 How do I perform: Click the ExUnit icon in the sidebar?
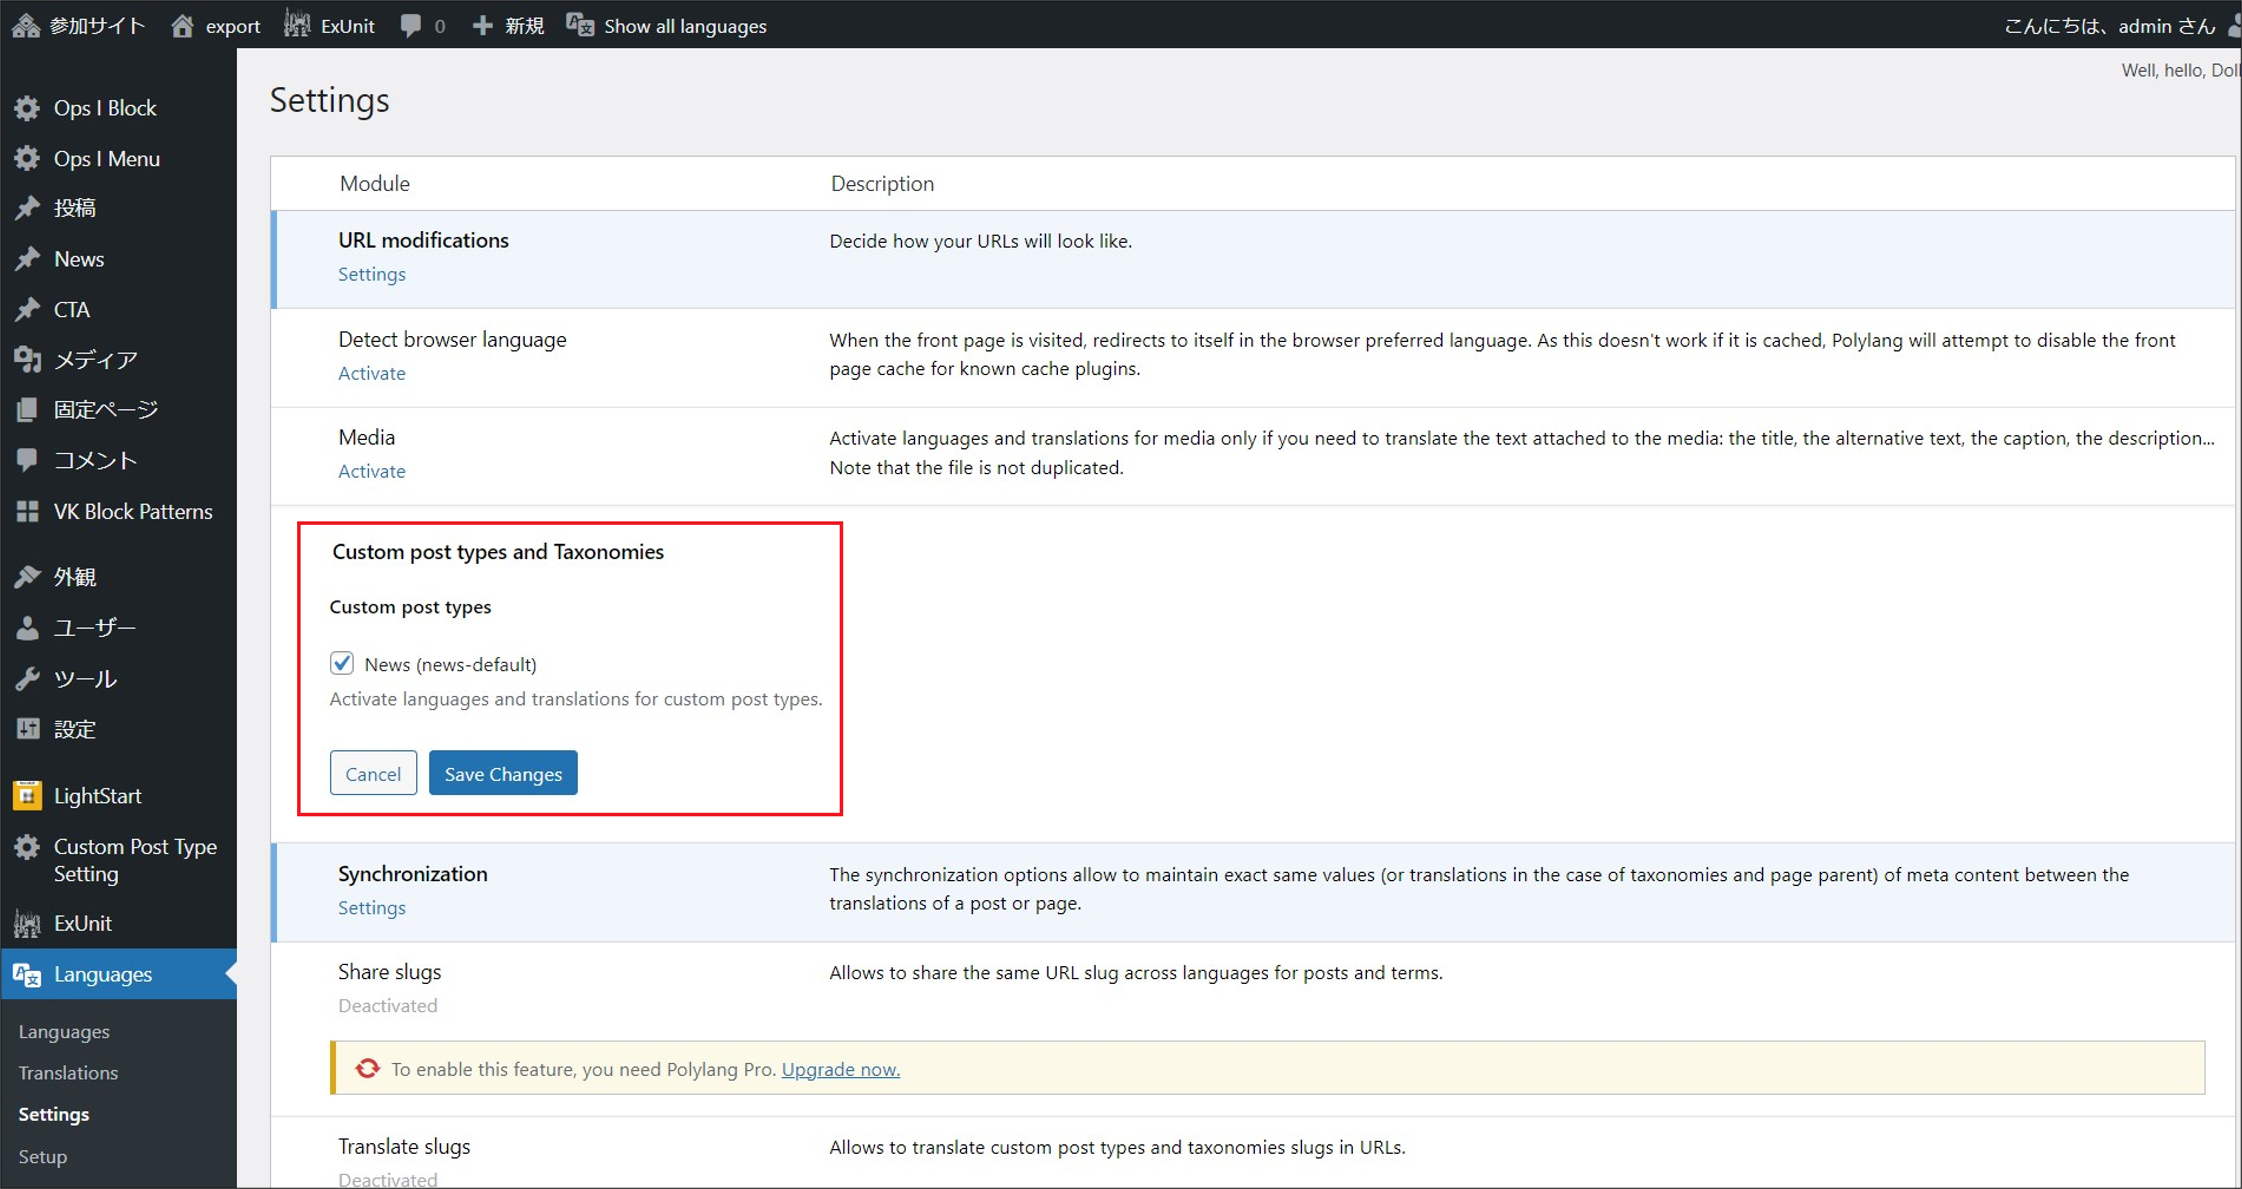(27, 923)
